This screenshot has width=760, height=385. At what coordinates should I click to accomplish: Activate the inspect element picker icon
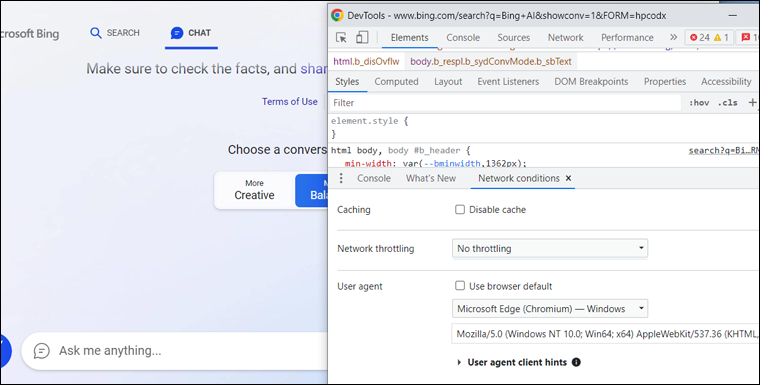click(341, 37)
